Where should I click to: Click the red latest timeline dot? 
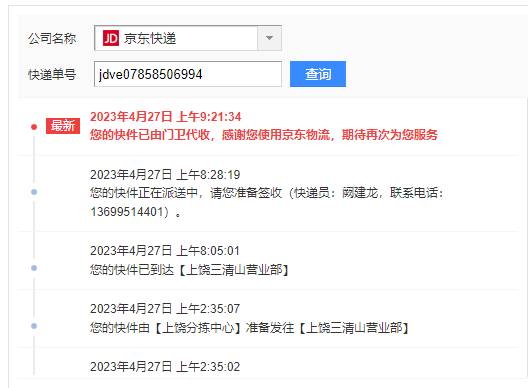pos(34,127)
